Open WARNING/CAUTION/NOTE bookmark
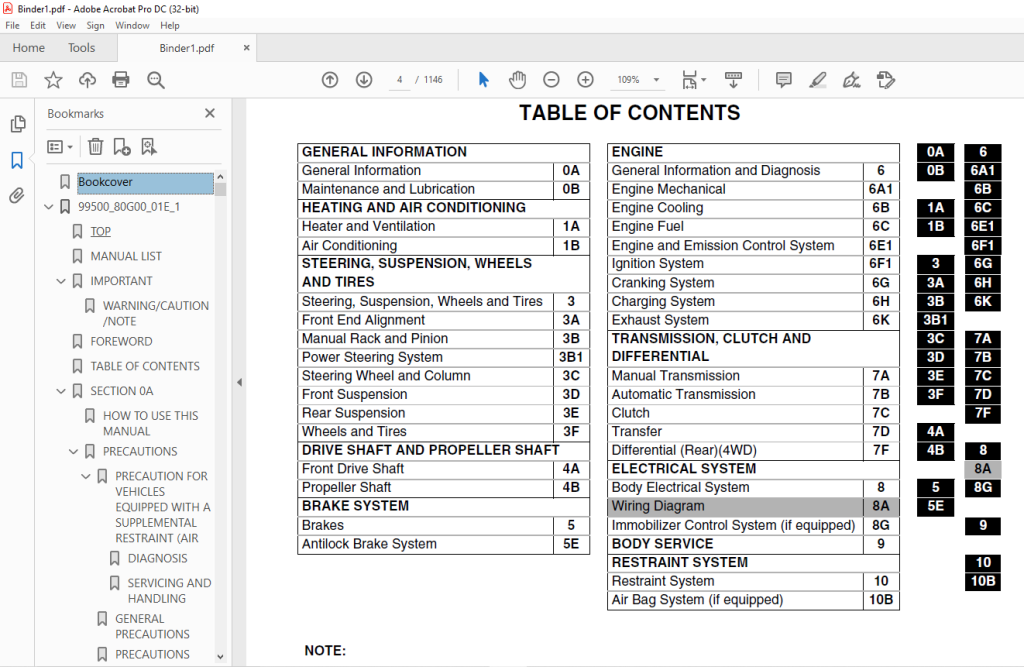The image size is (1024, 667). [x=156, y=313]
